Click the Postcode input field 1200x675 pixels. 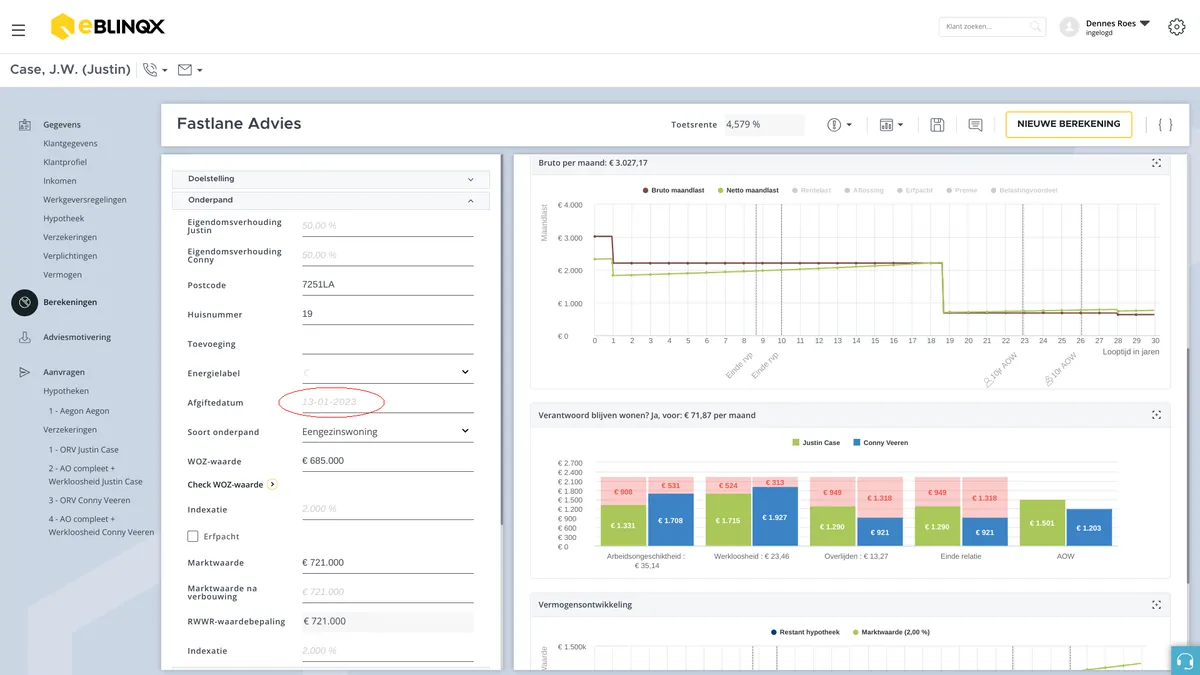coord(387,285)
